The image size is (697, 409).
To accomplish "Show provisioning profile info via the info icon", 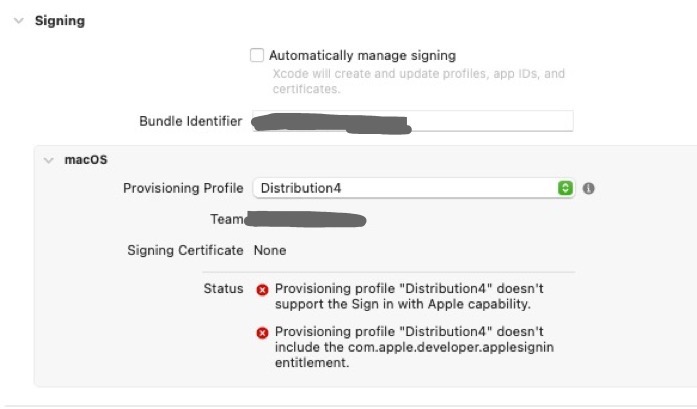I will tap(589, 188).
